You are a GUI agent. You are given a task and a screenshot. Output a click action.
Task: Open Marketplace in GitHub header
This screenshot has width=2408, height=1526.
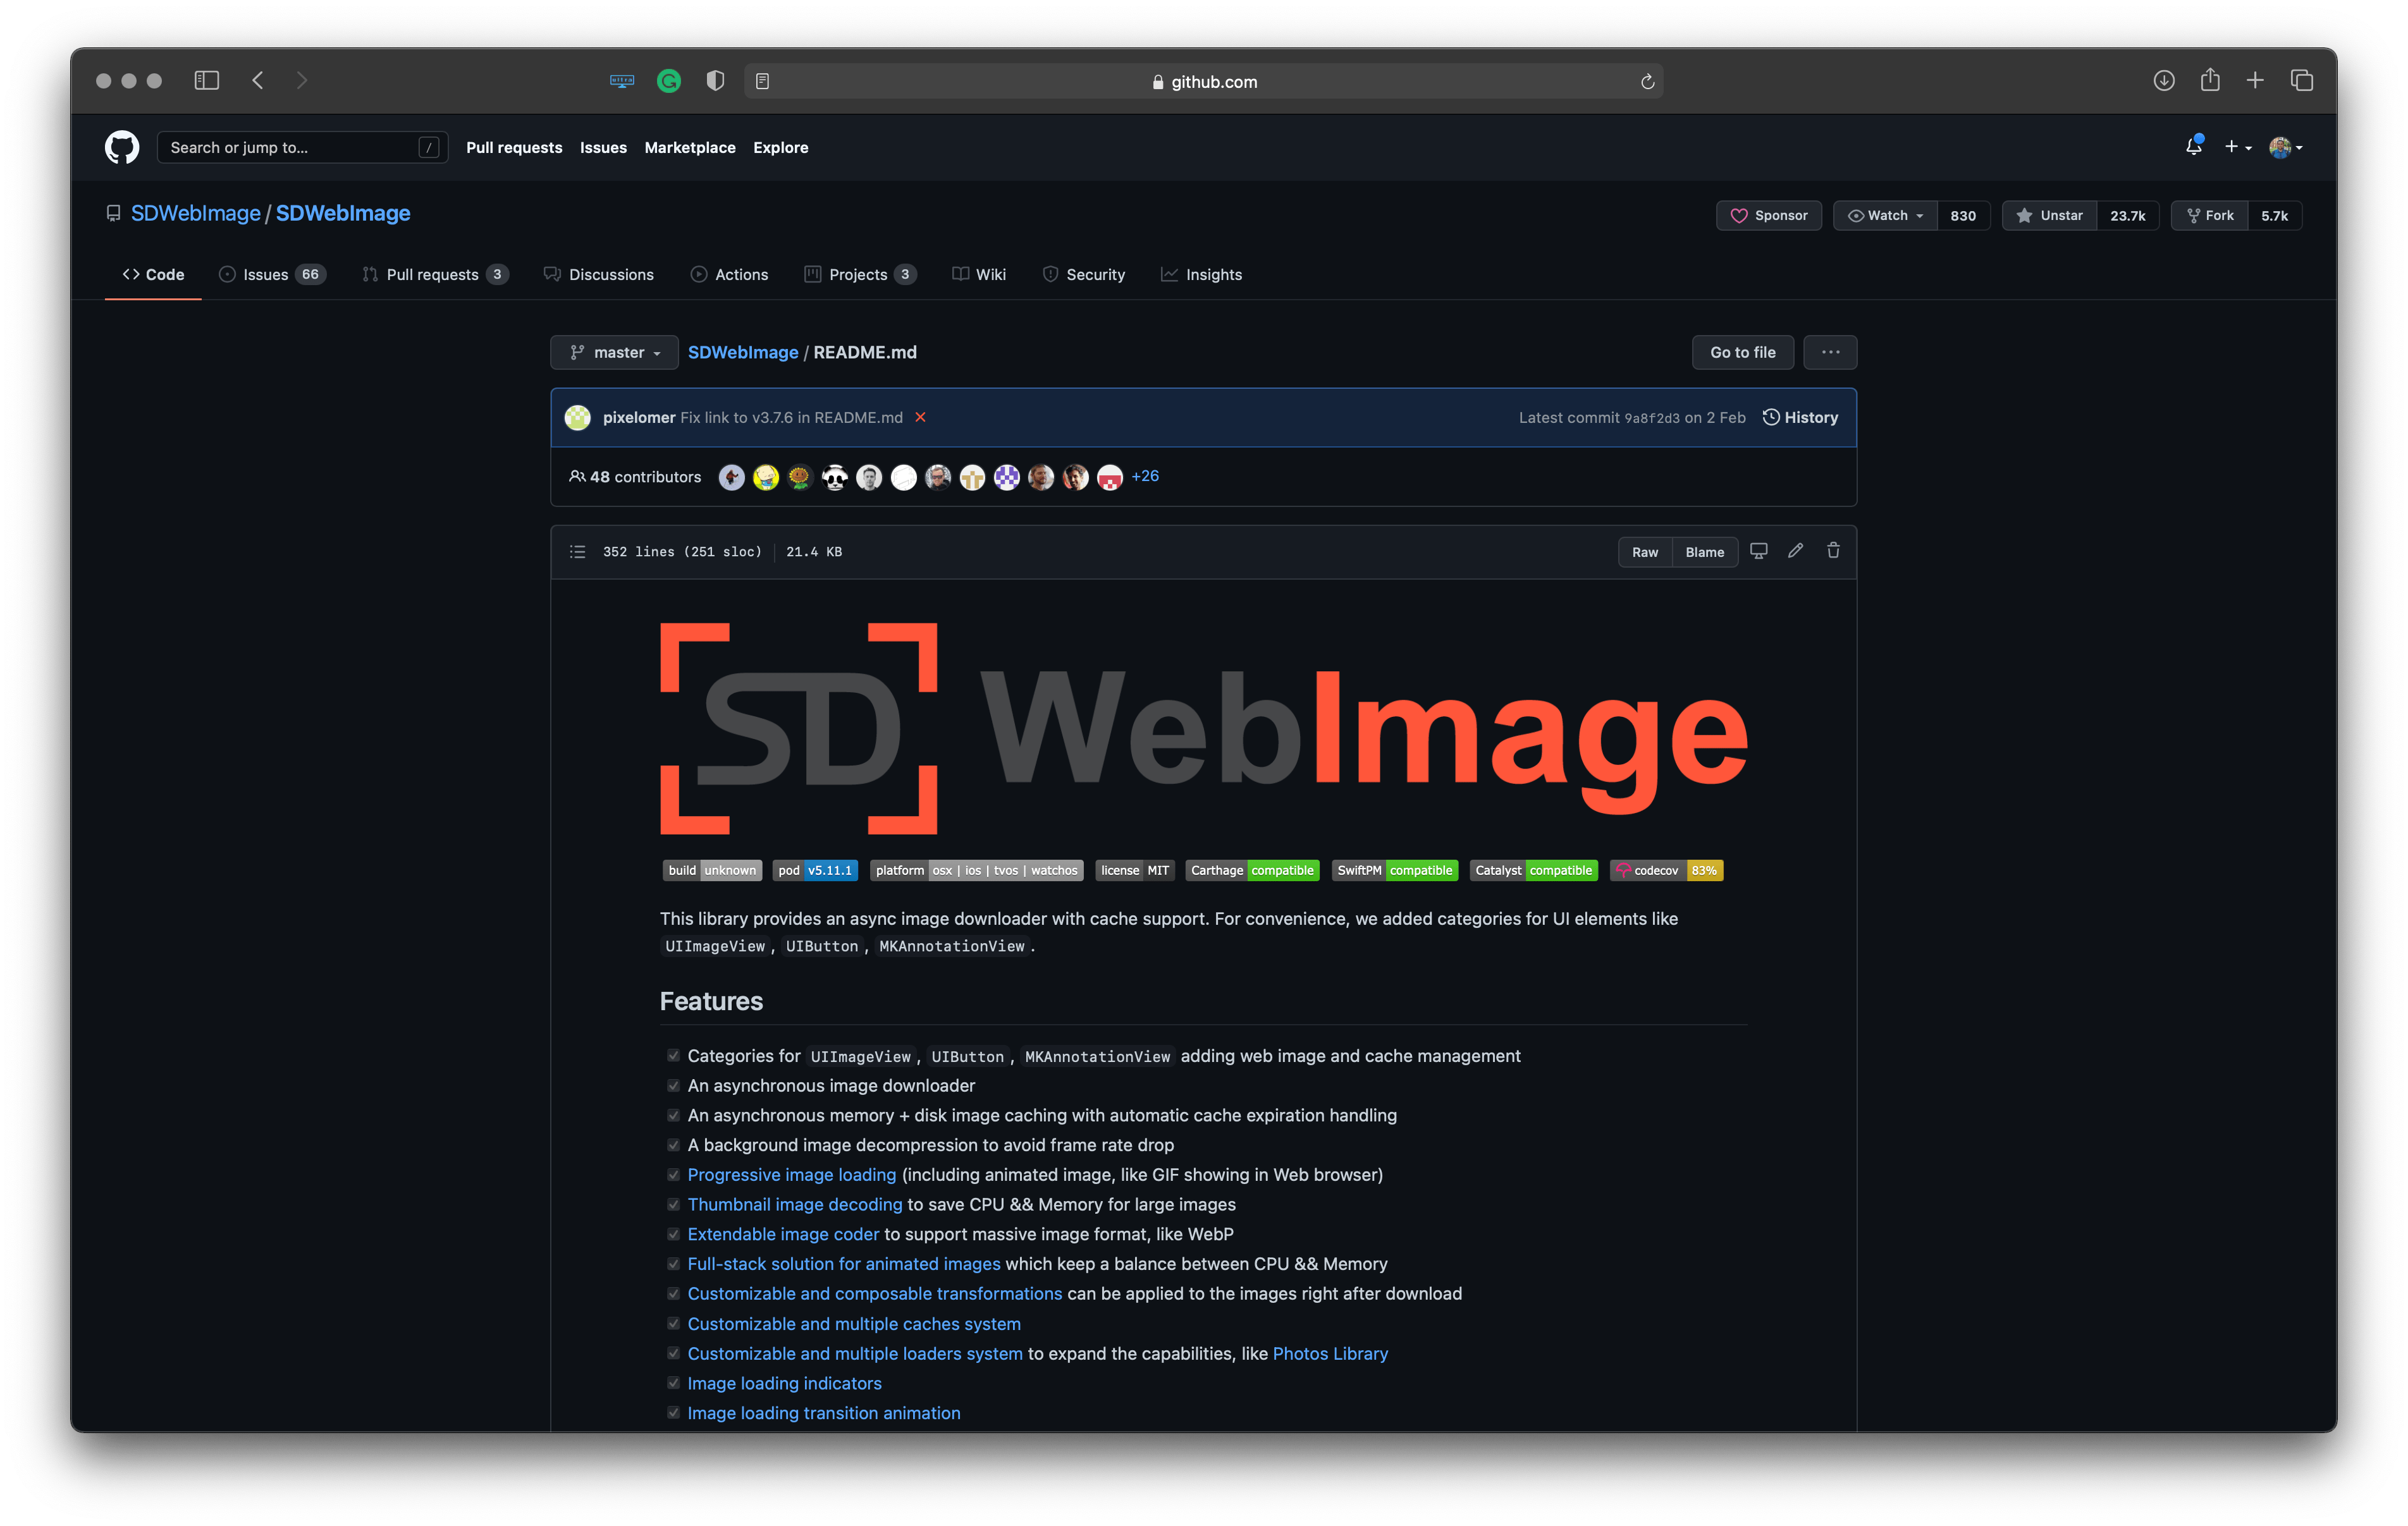point(690,147)
